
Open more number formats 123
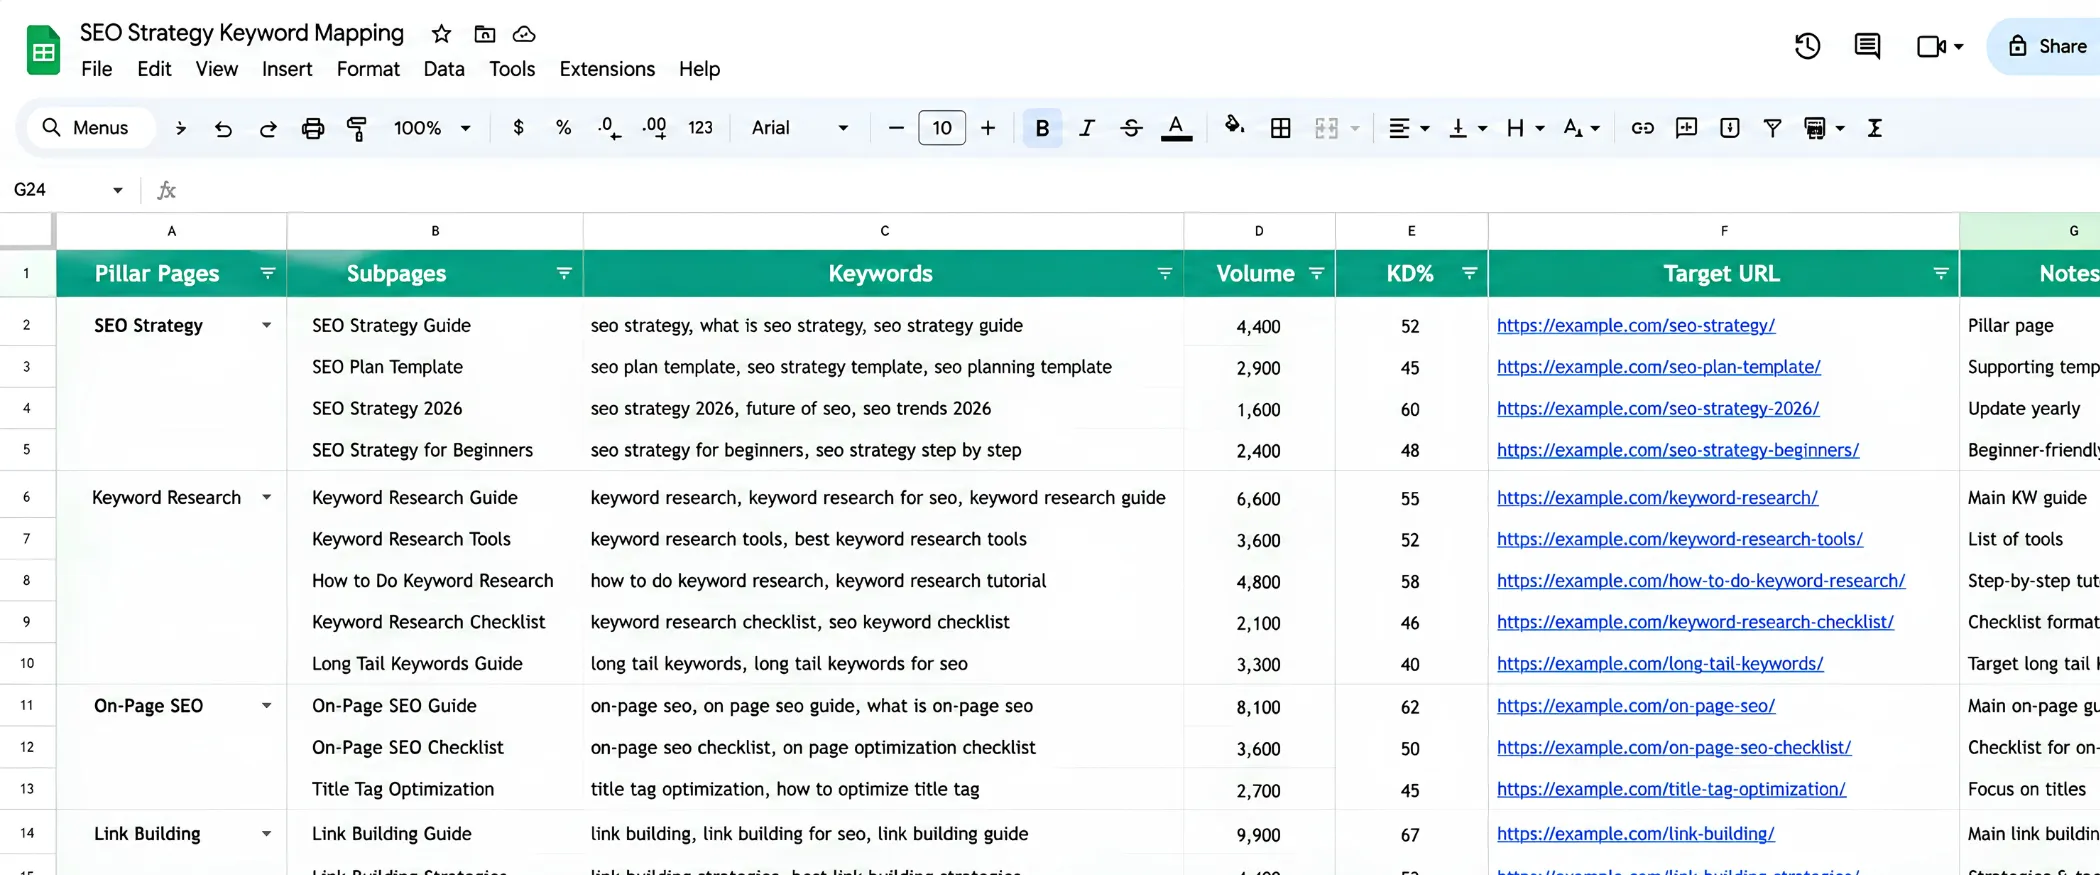700,128
